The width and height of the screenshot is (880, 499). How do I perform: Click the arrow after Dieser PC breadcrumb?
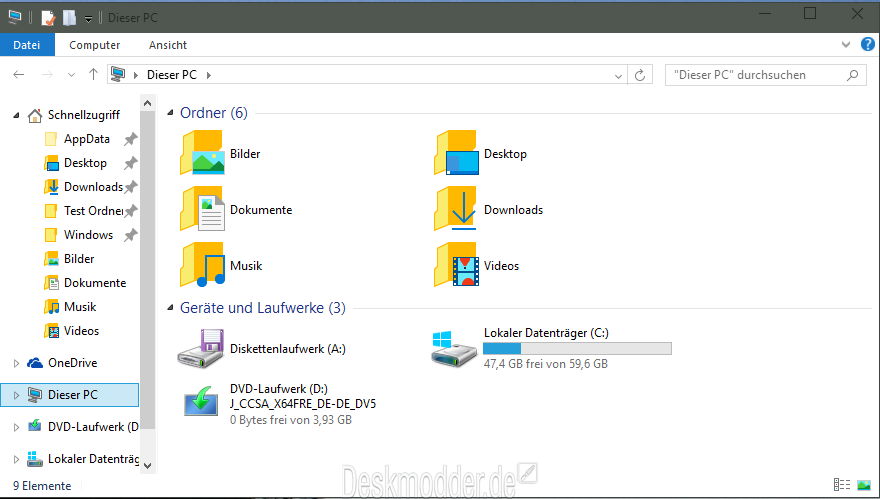coord(209,75)
